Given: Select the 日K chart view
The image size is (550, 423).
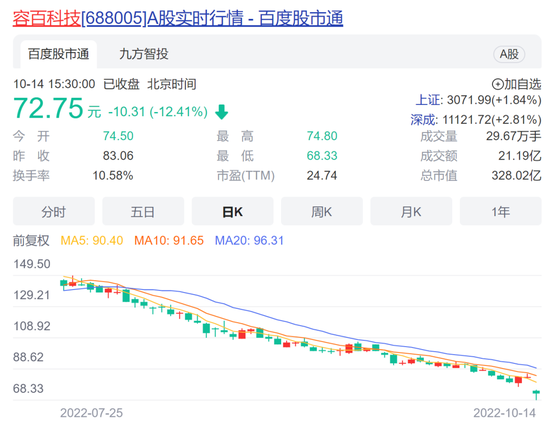Looking at the screenshot, I should [233, 211].
